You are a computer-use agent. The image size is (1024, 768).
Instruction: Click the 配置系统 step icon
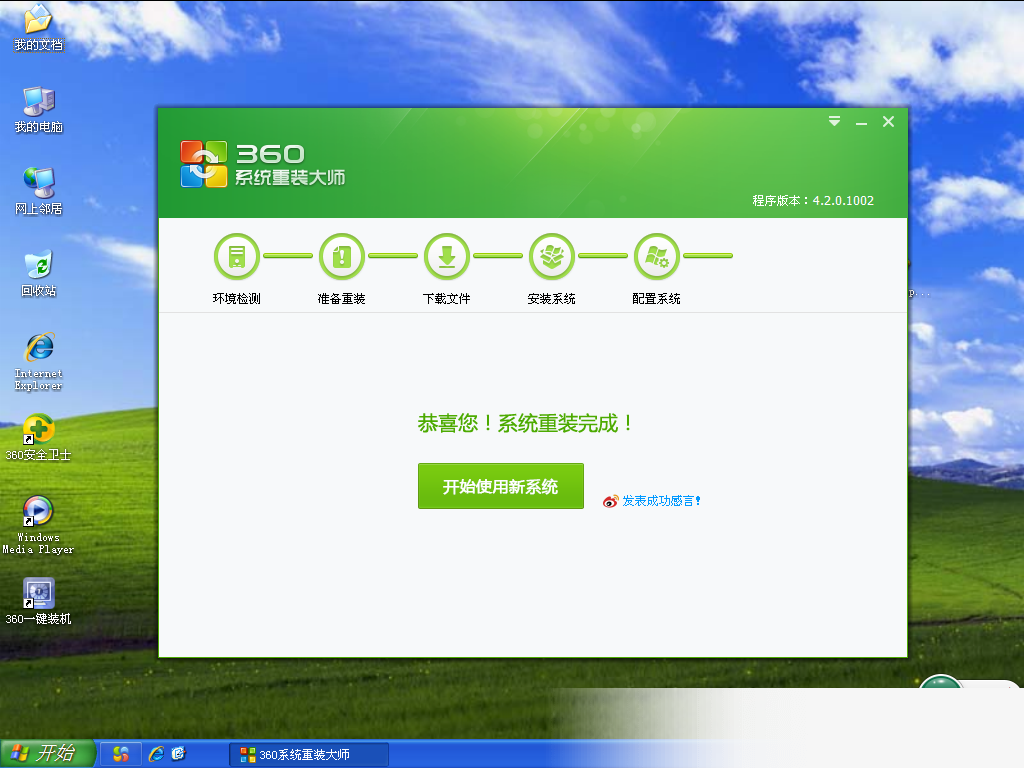(x=657, y=256)
